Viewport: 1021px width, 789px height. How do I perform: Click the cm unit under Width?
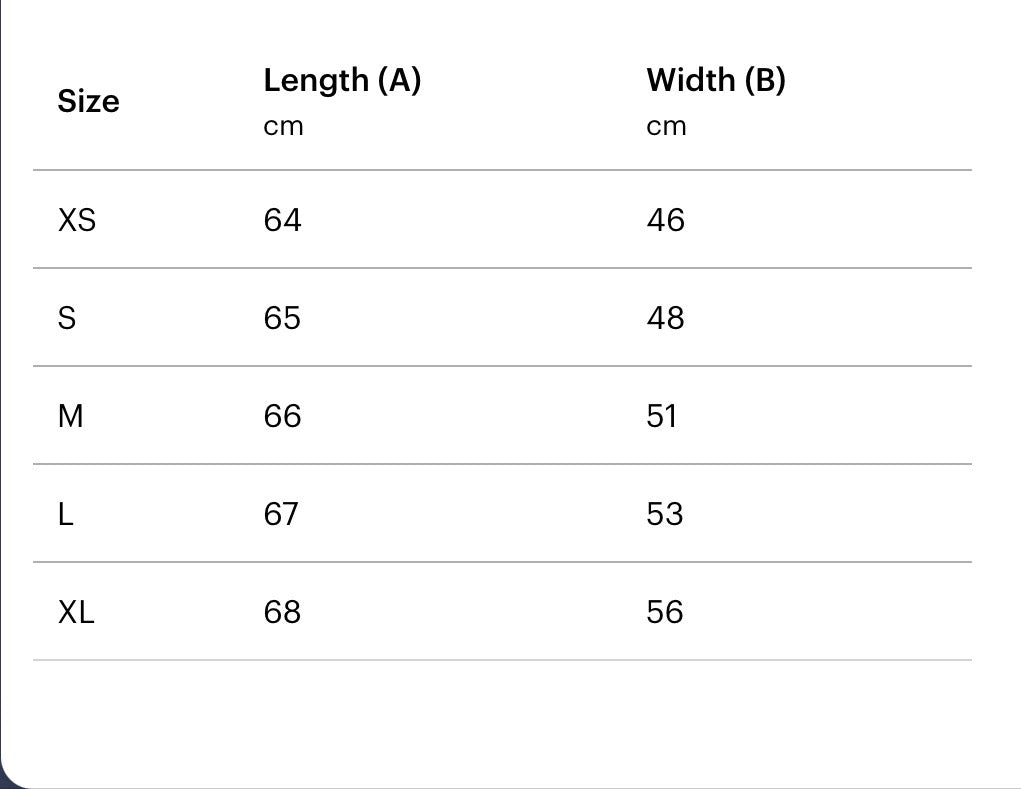(666, 127)
